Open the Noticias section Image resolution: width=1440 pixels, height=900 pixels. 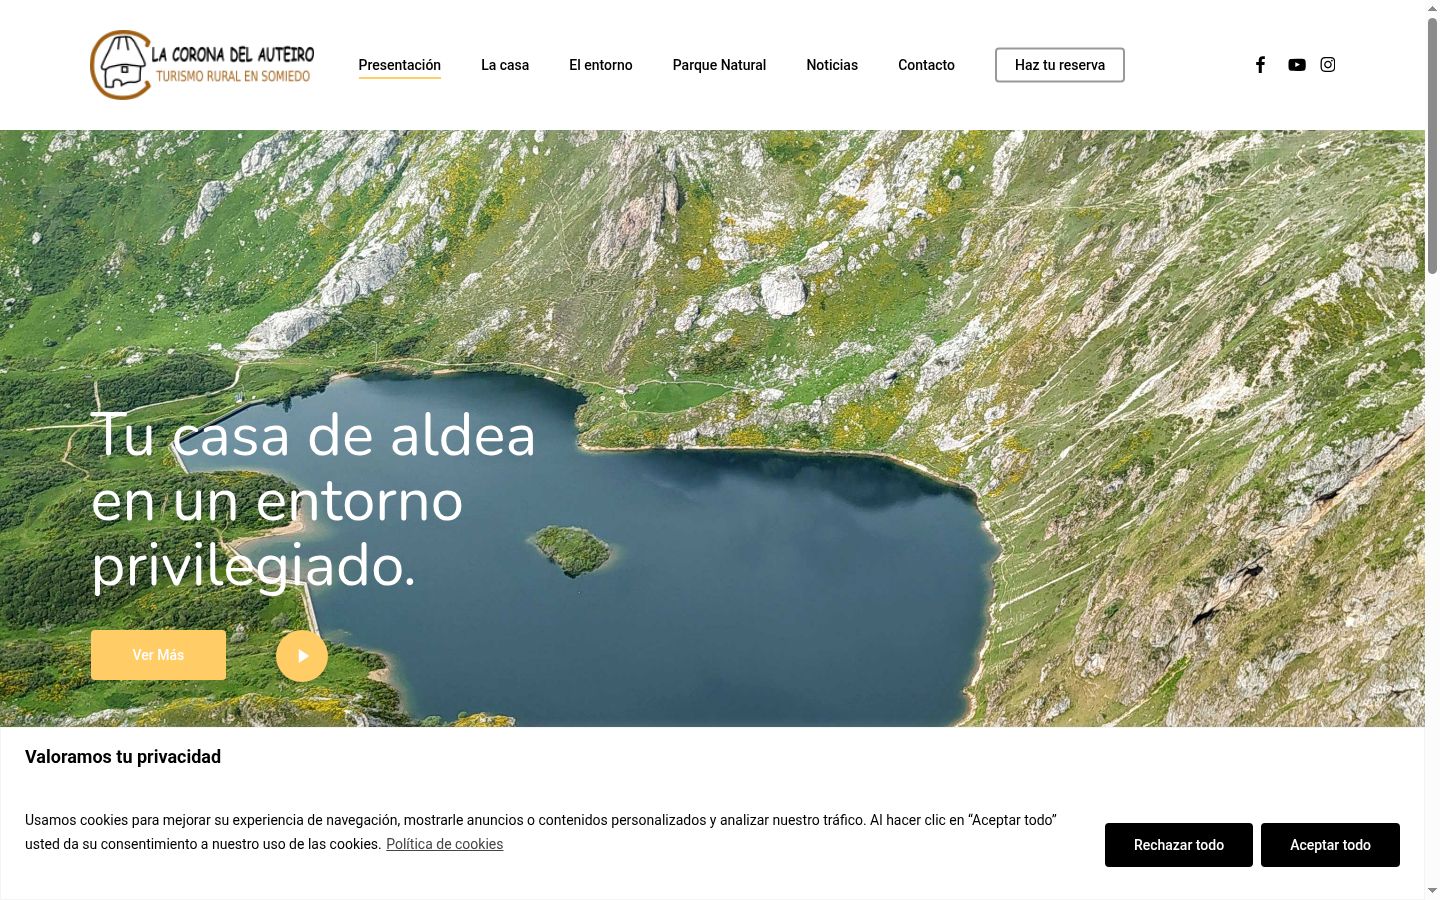tap(832, 65)
